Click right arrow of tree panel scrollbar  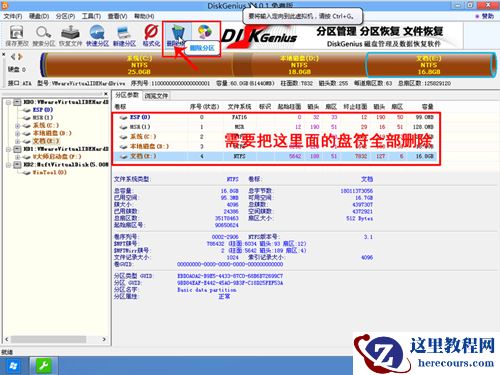[x=104, y=339]
